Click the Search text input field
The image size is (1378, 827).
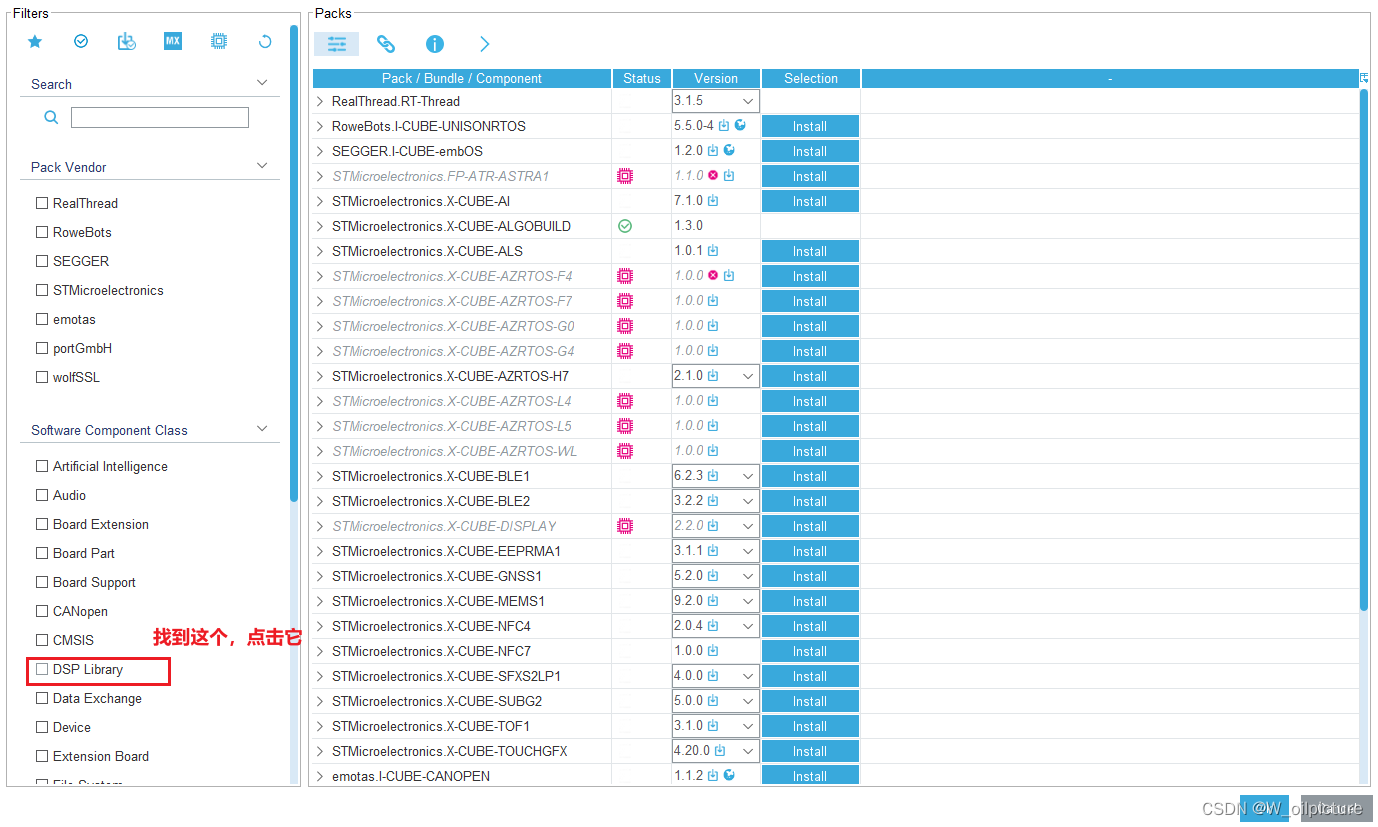click(x=160, y=117)
